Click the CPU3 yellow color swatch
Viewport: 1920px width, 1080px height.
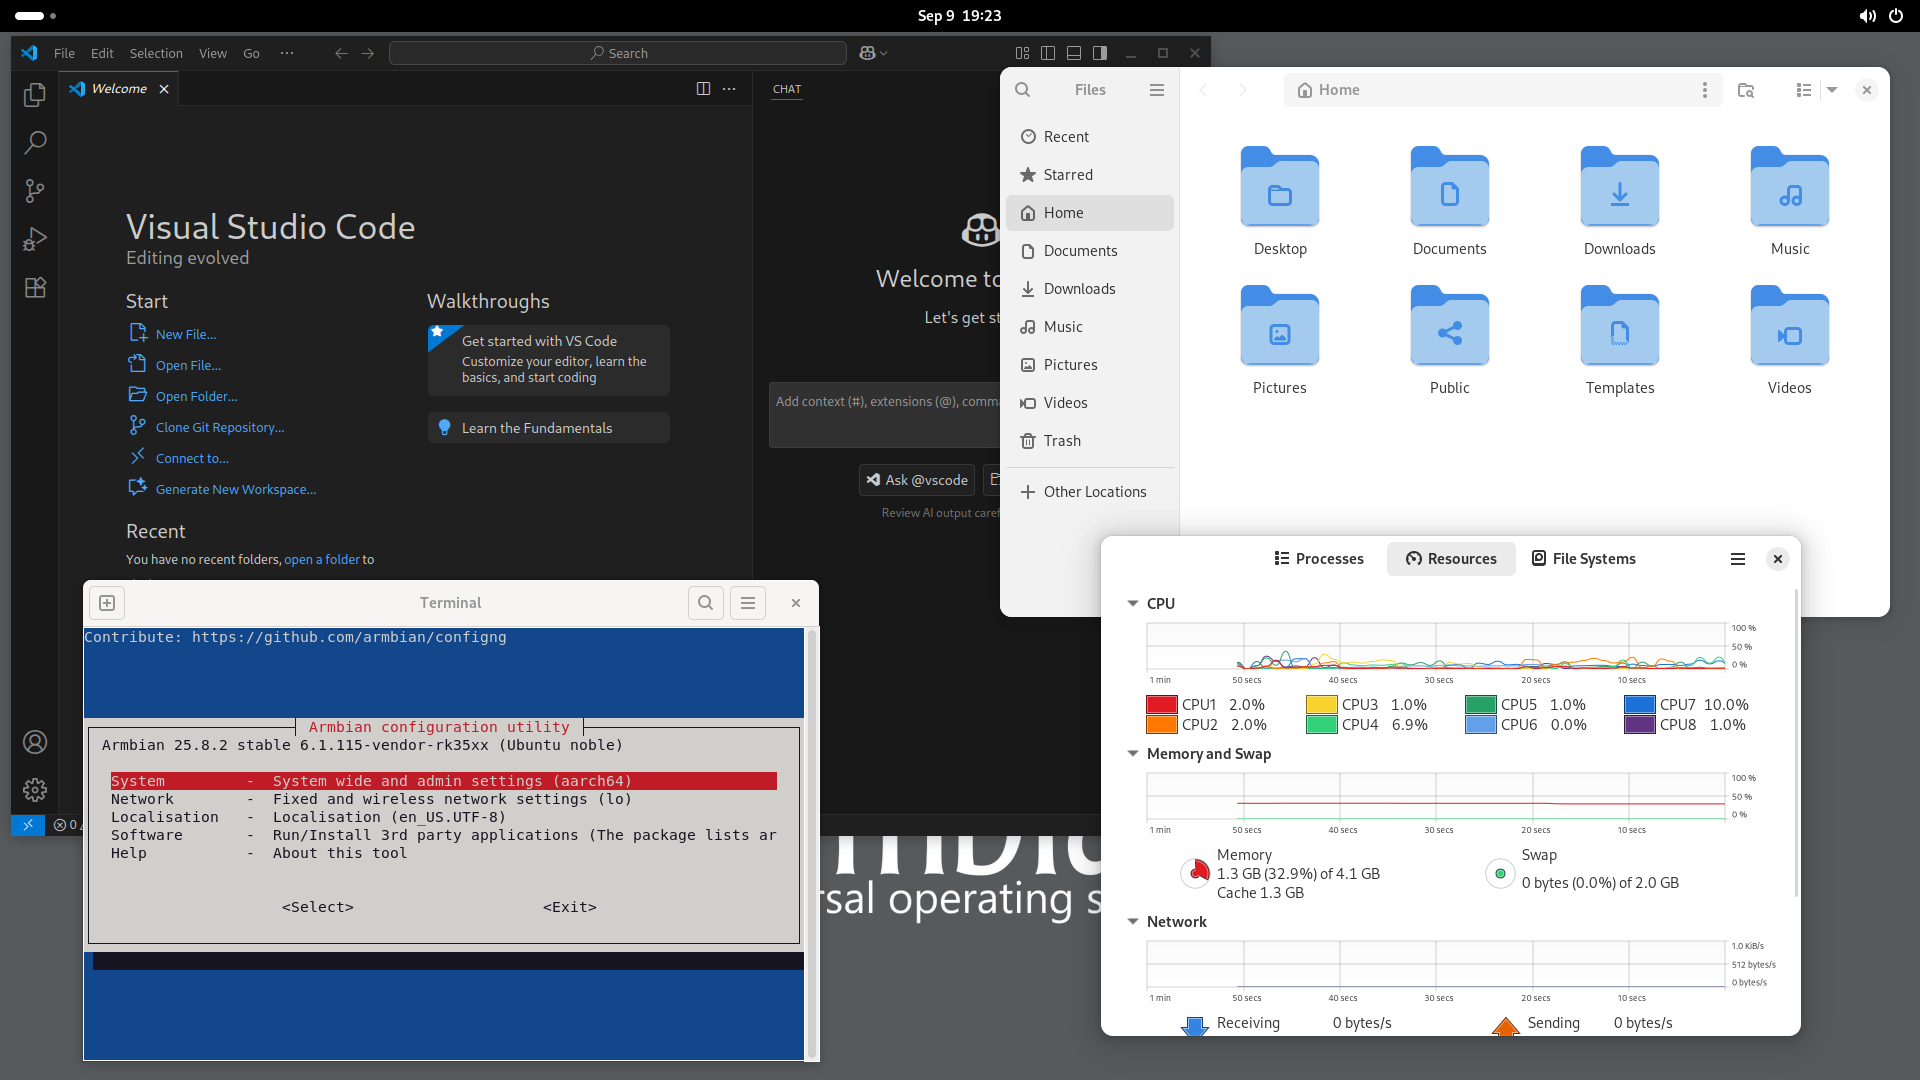[x=1321, y=705]
